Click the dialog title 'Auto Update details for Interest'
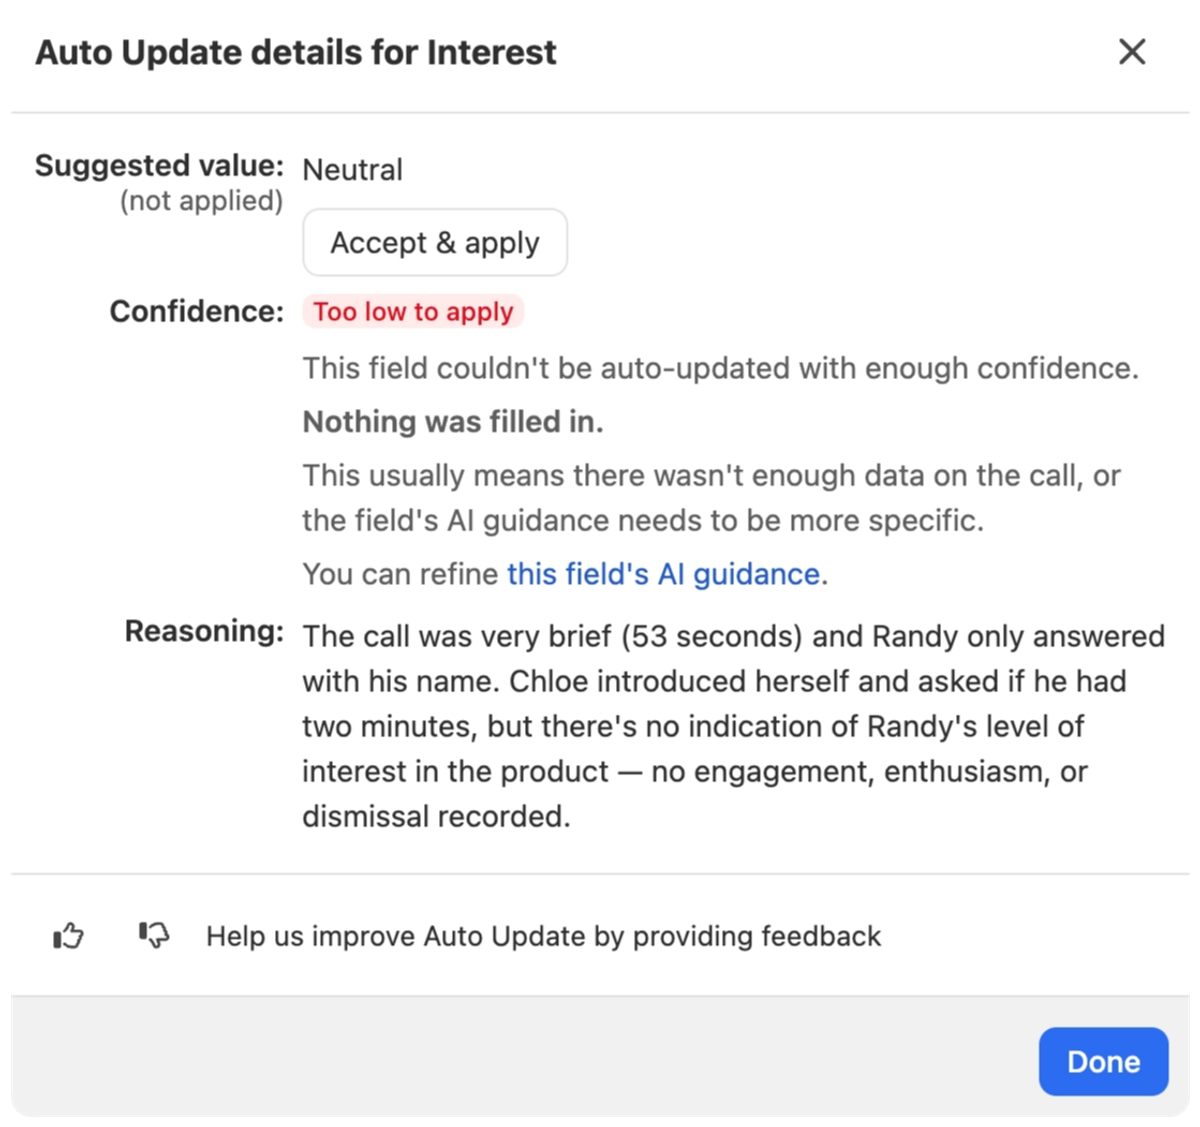Screen dimensions: 1200x1127 click(296, 52)
